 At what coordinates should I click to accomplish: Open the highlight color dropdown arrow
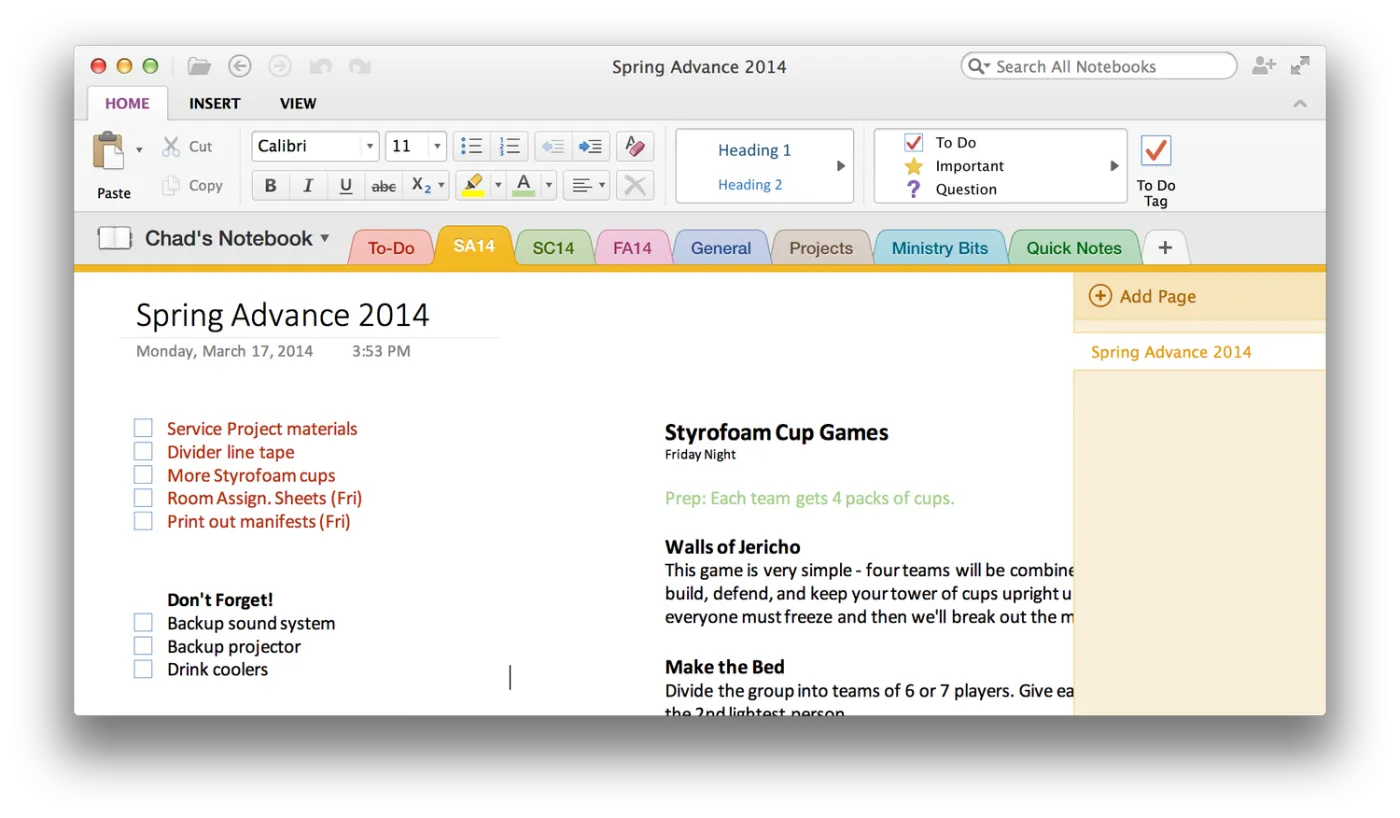(x=497, y=185)
